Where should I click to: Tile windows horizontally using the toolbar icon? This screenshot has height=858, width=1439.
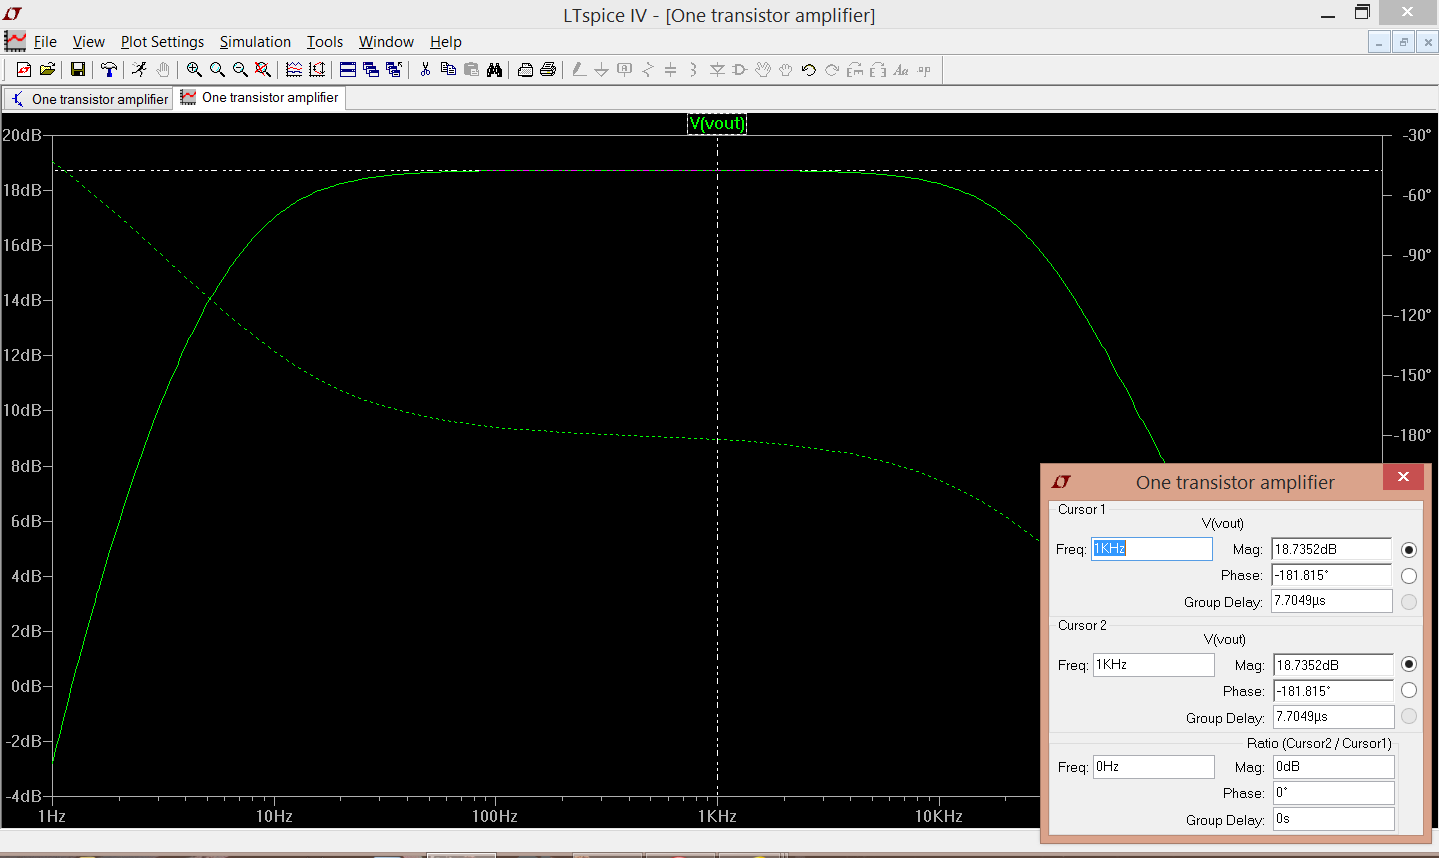click(348, 69)
